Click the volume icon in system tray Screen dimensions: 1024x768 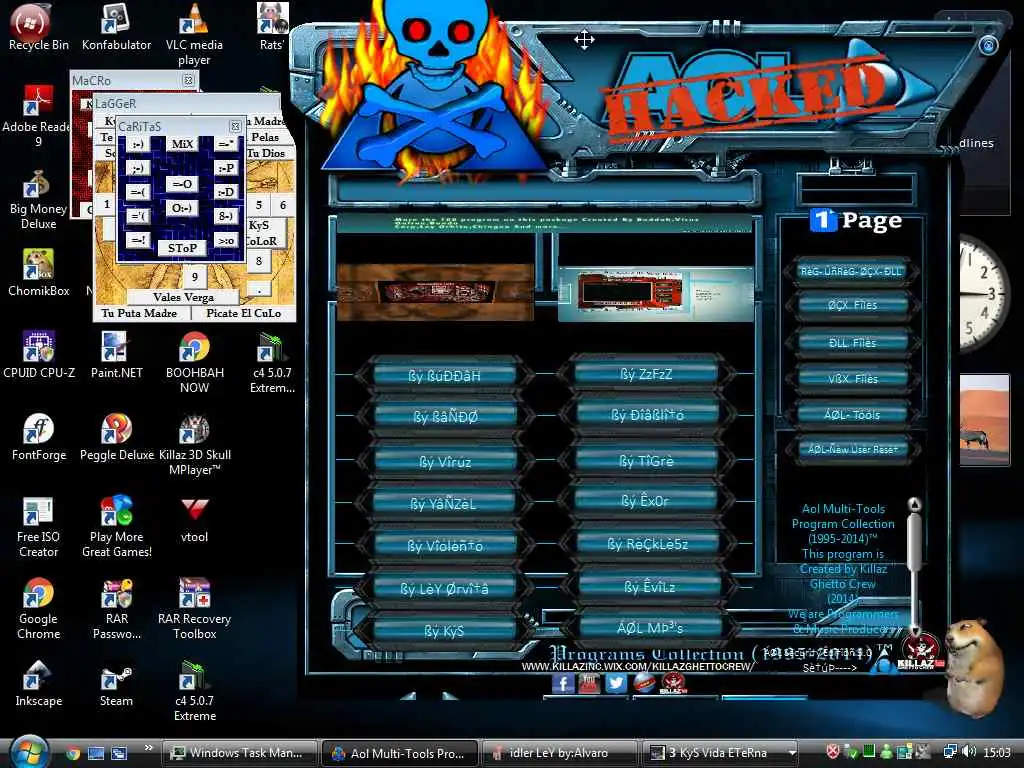tap(969, 752)
